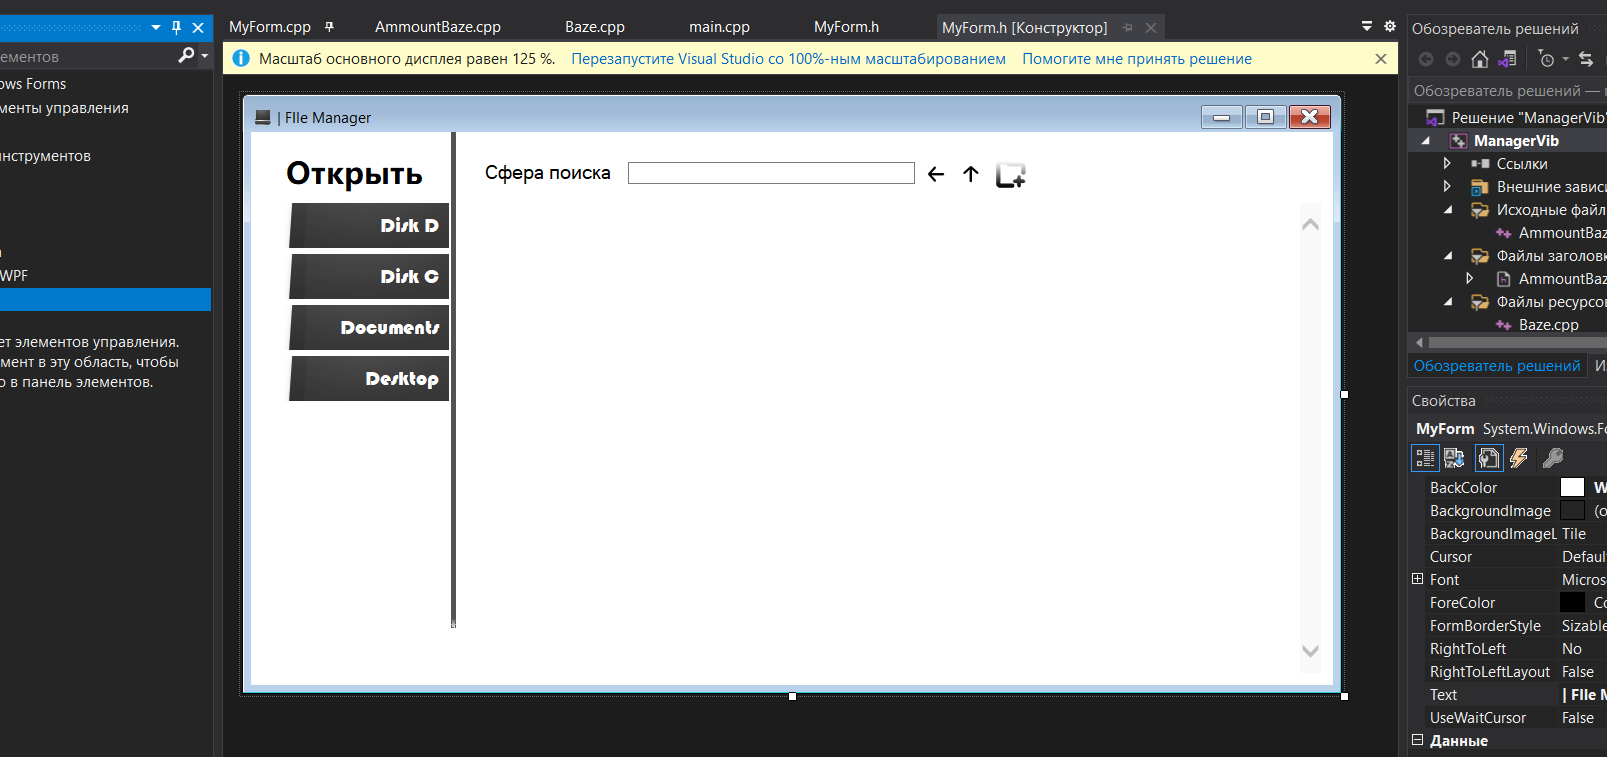Click the up arrow icon in File Manager form
The width and height of the screenshot is (1607, 757).
pyautogui.click(x=970, y=174)
